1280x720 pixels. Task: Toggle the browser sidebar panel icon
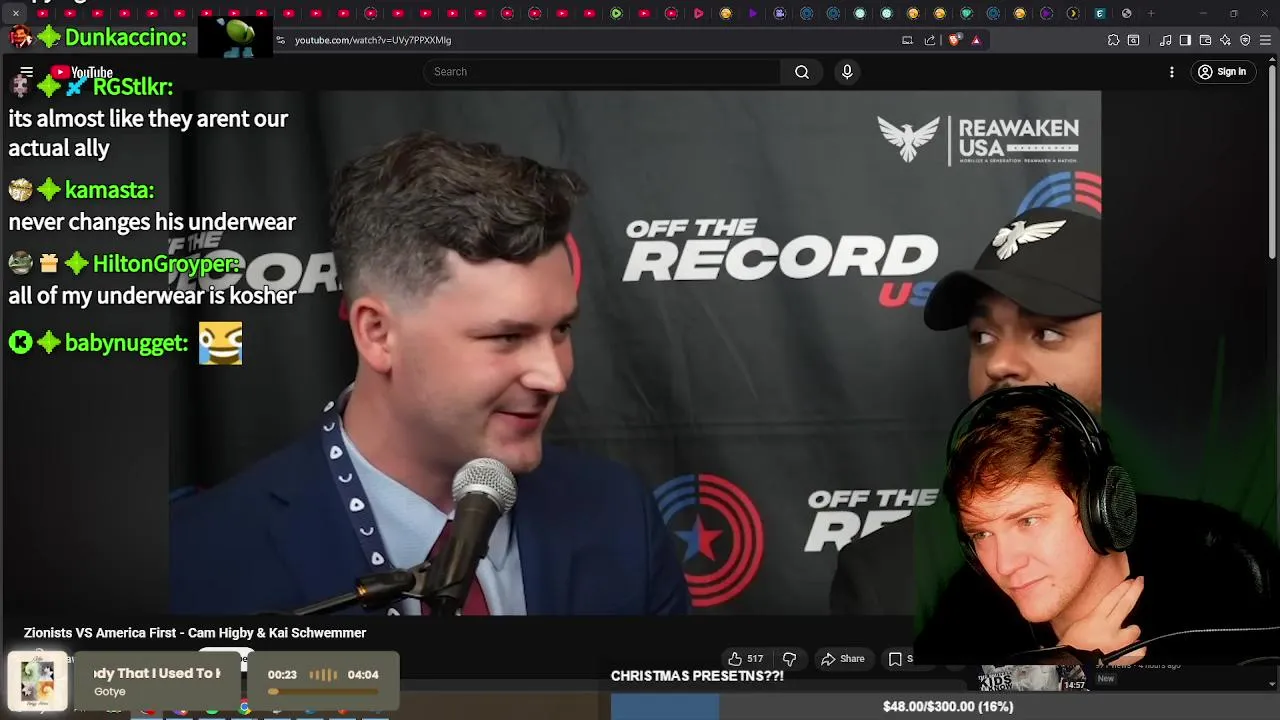coord(1185,40)
